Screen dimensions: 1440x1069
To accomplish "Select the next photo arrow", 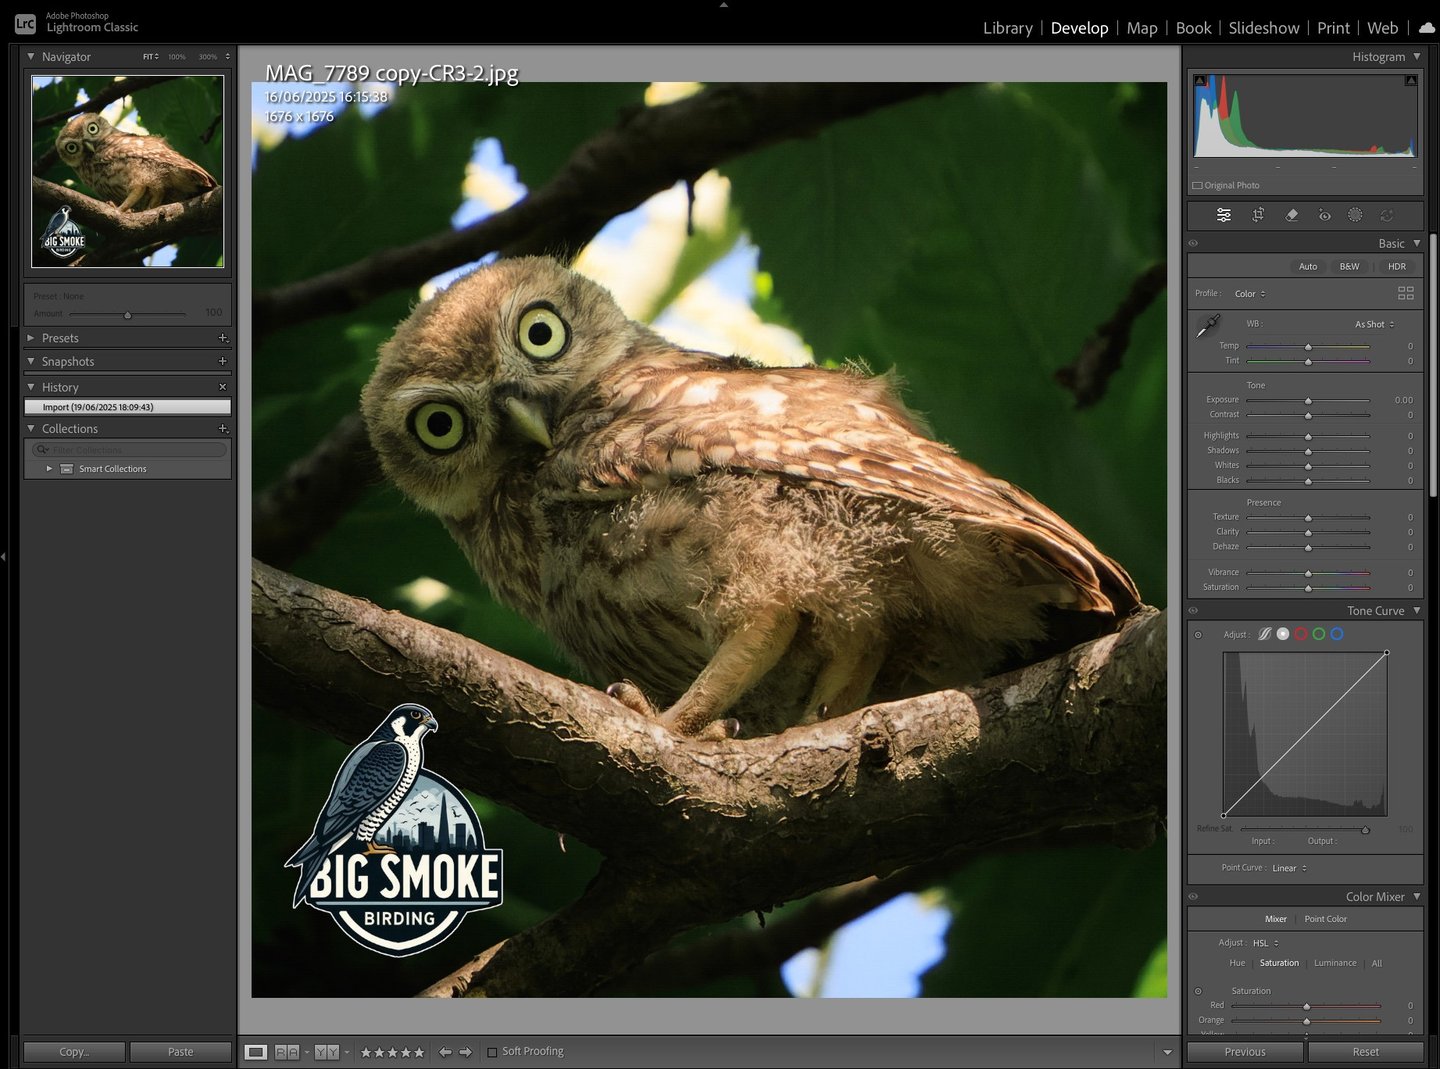I will pos(465,1052).
